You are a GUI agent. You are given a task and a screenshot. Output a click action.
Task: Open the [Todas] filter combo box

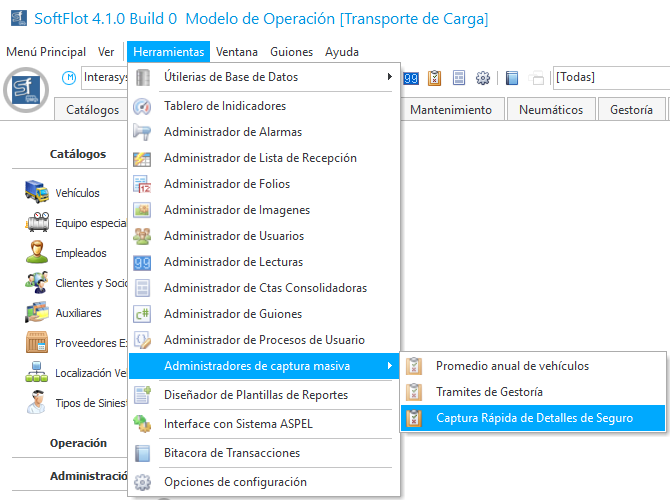pos(610,78)
